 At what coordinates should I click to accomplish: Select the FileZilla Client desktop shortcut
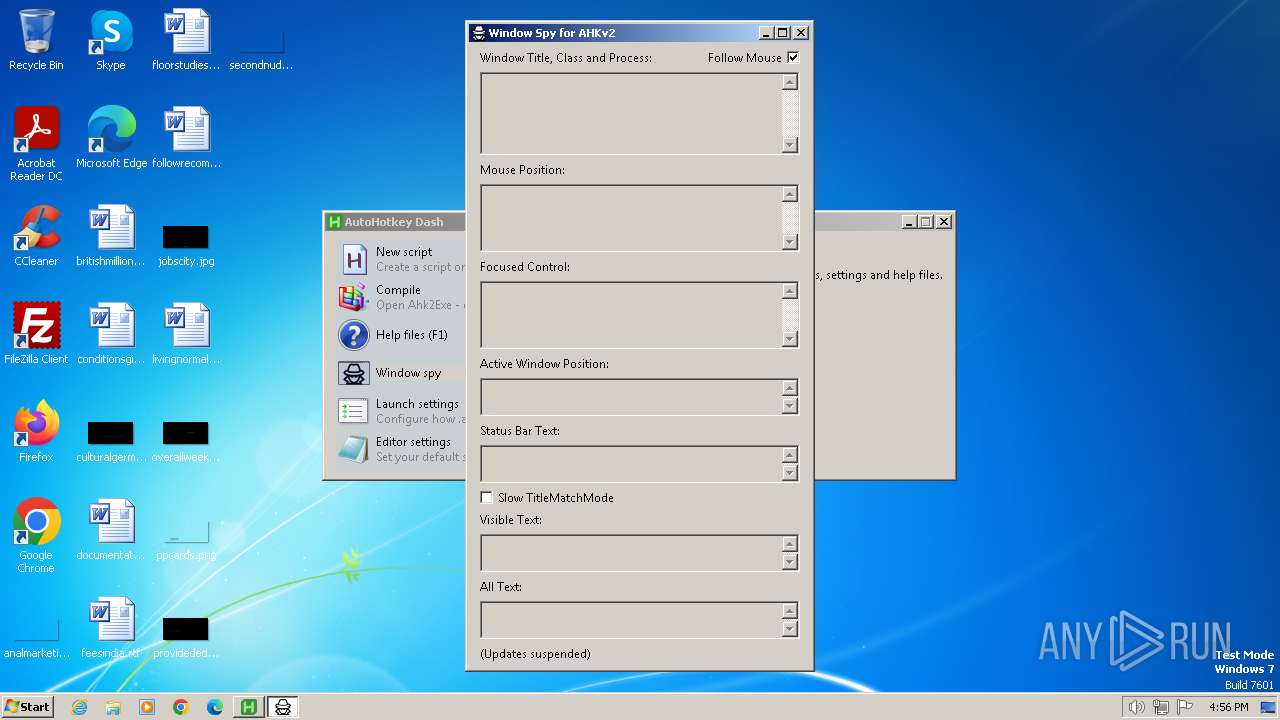pos(36,334)
